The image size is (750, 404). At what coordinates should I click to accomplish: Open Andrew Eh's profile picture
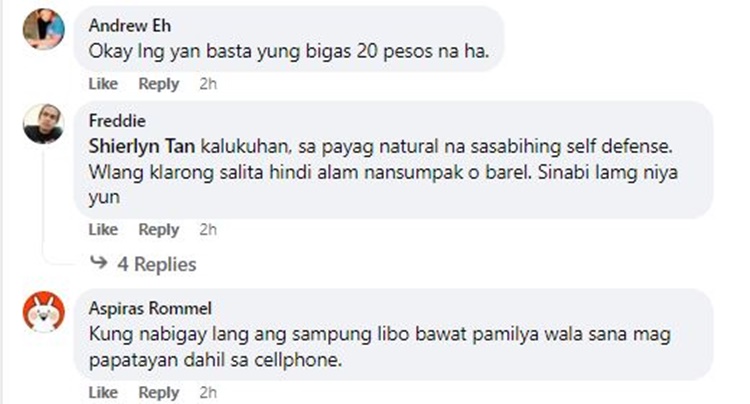44,28
